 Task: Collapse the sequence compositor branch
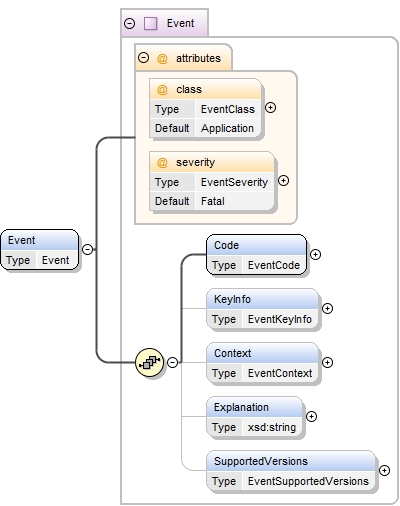coord(172,362)
